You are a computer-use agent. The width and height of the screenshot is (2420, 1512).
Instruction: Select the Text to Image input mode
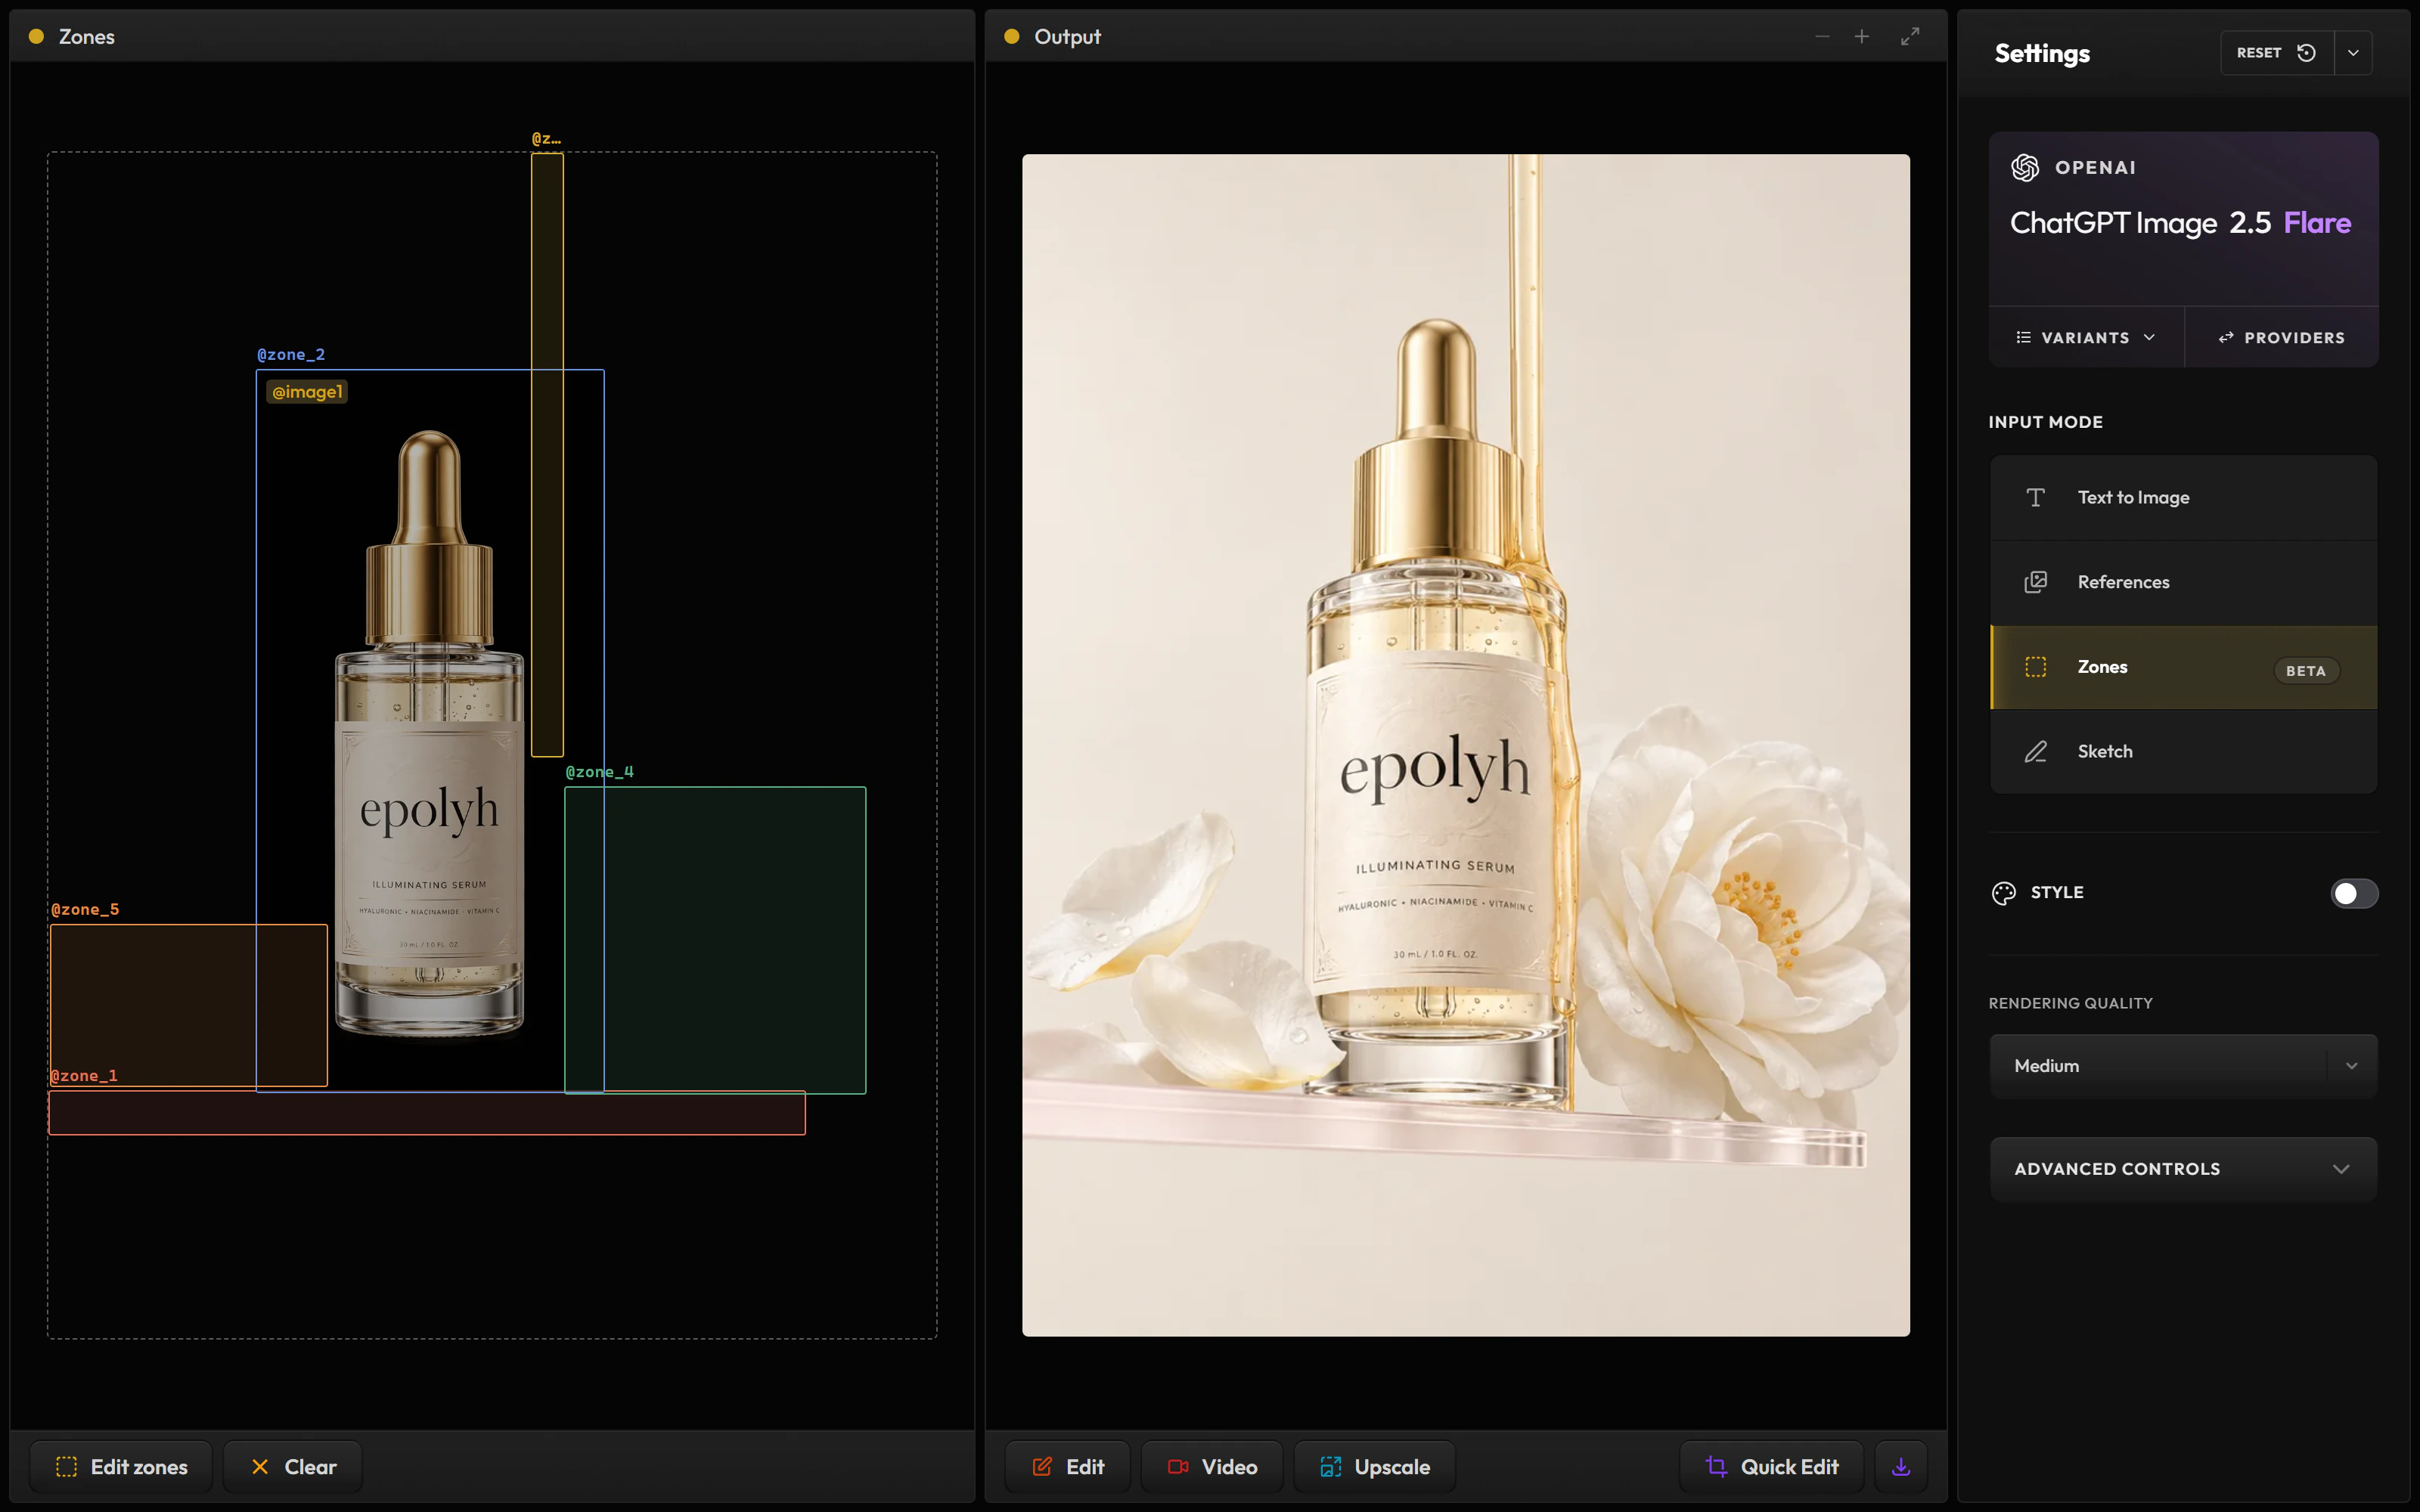[x=2183, y=498]
